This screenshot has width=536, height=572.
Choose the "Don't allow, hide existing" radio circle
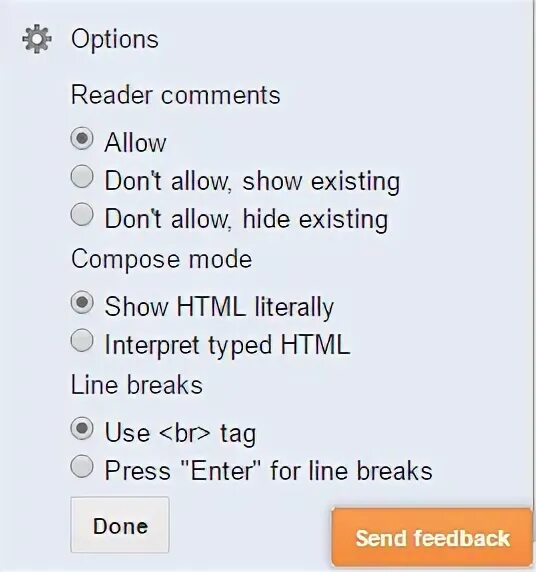coord(82,214)
